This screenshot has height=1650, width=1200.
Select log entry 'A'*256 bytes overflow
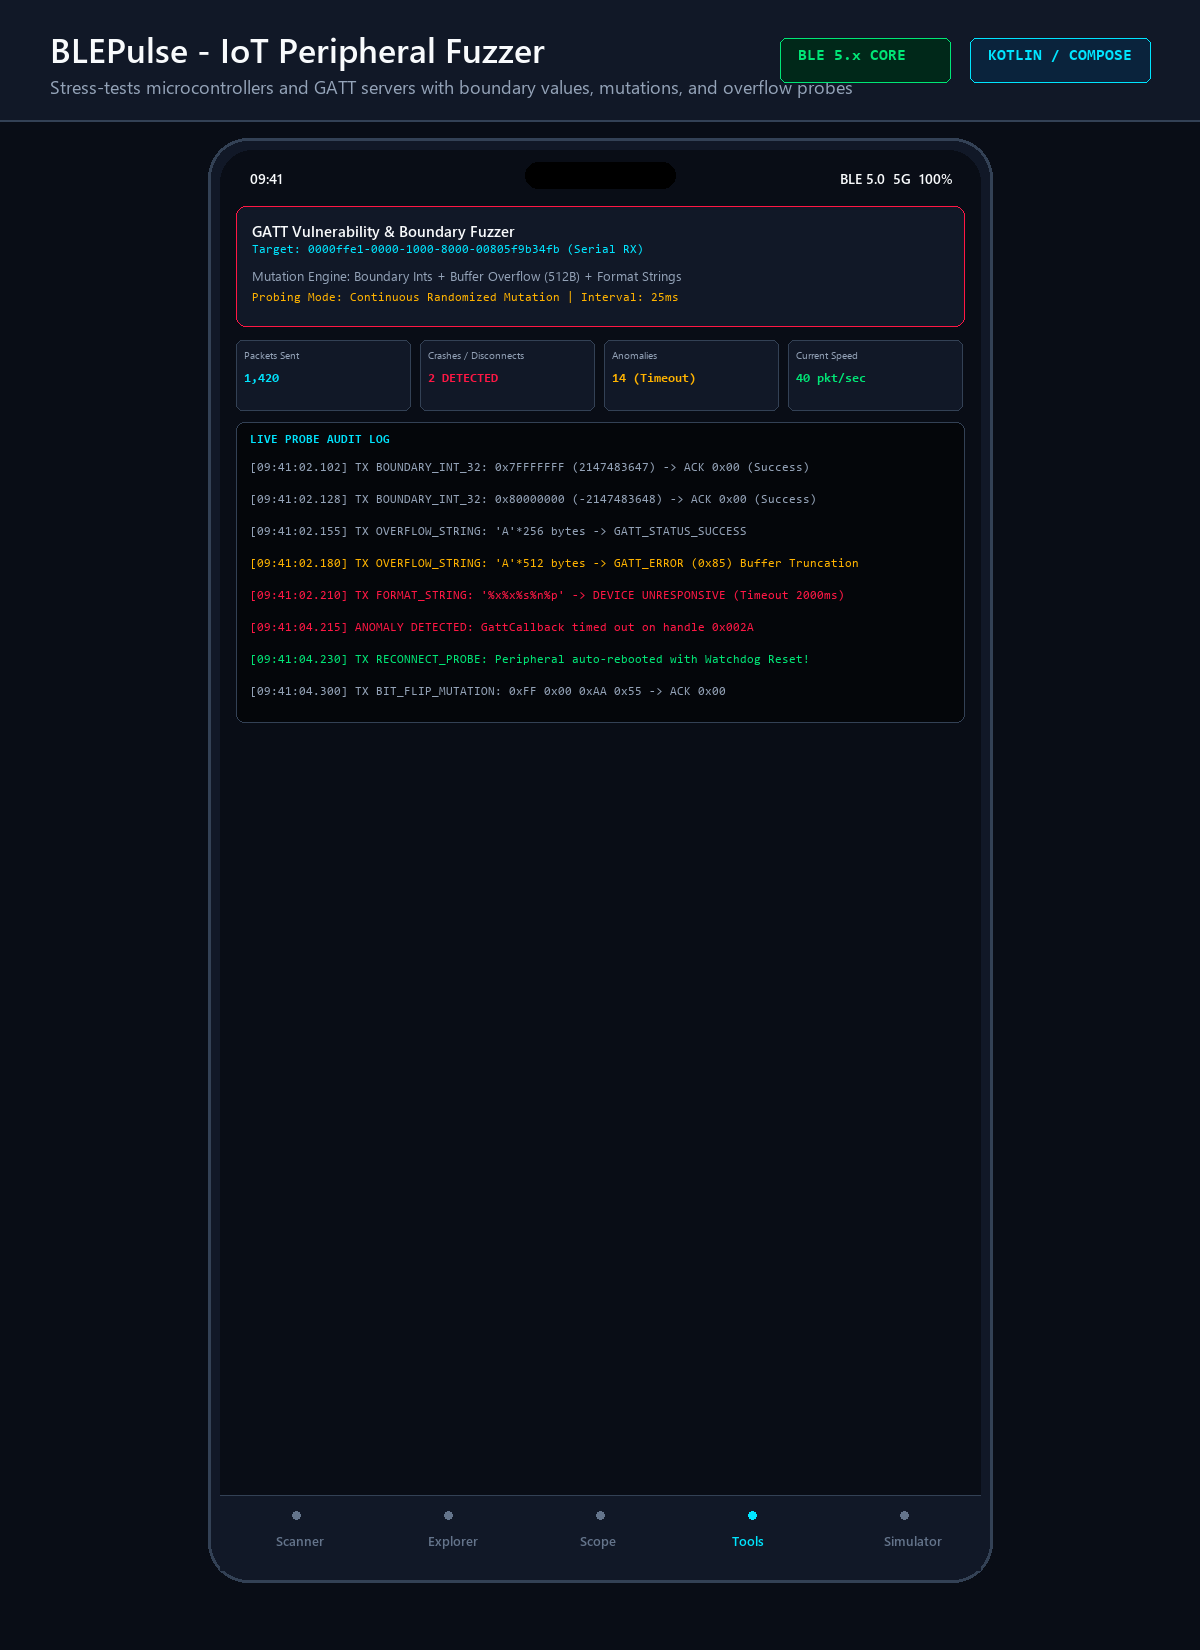pos(498,531)
